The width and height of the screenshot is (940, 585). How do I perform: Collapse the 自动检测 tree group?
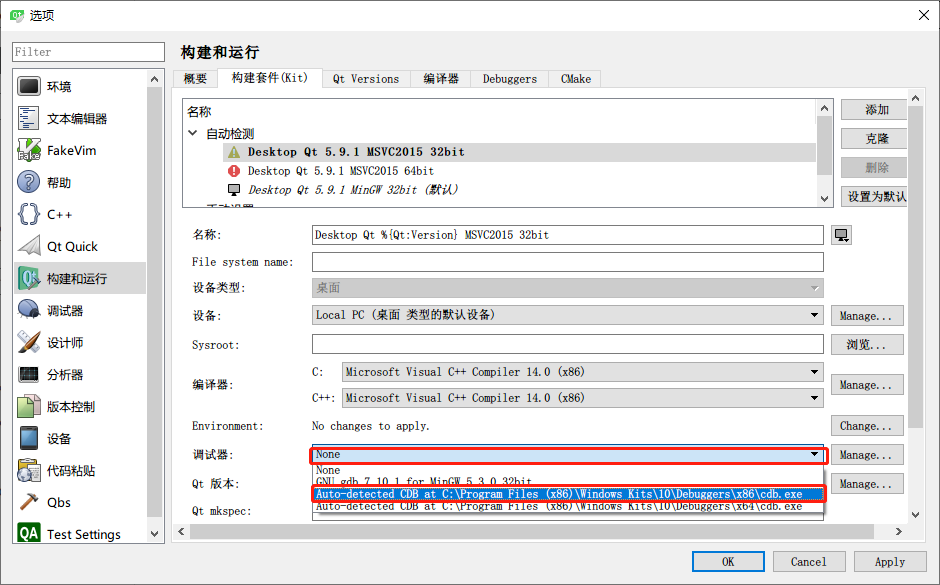click(193, 133)
